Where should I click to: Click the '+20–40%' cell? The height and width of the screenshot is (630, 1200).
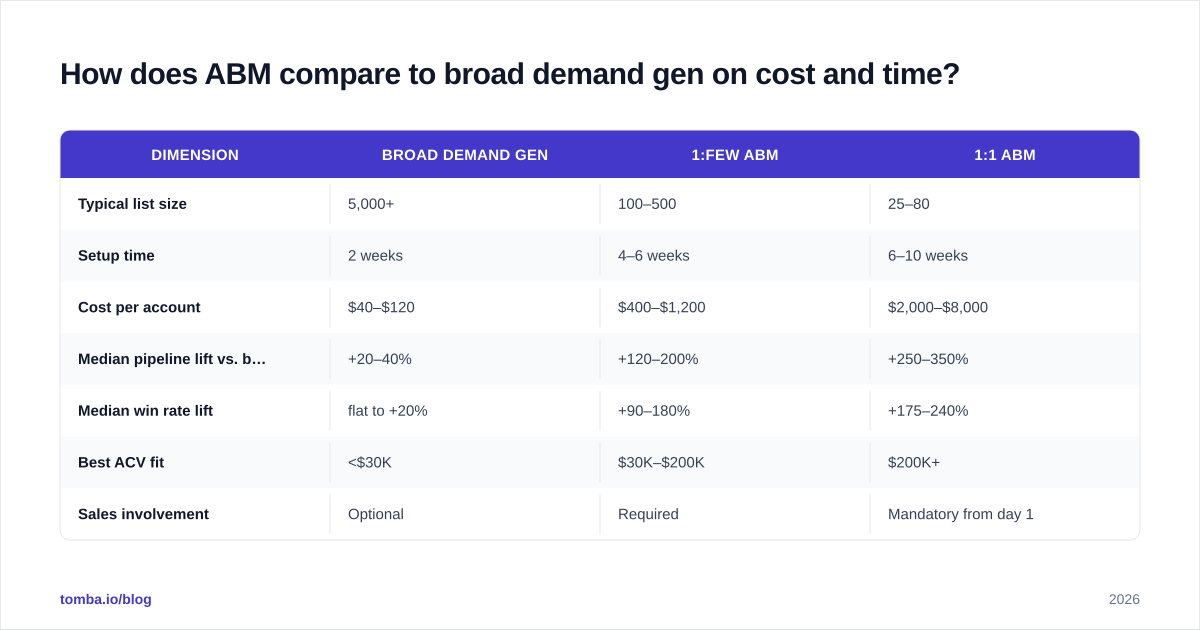380,359
